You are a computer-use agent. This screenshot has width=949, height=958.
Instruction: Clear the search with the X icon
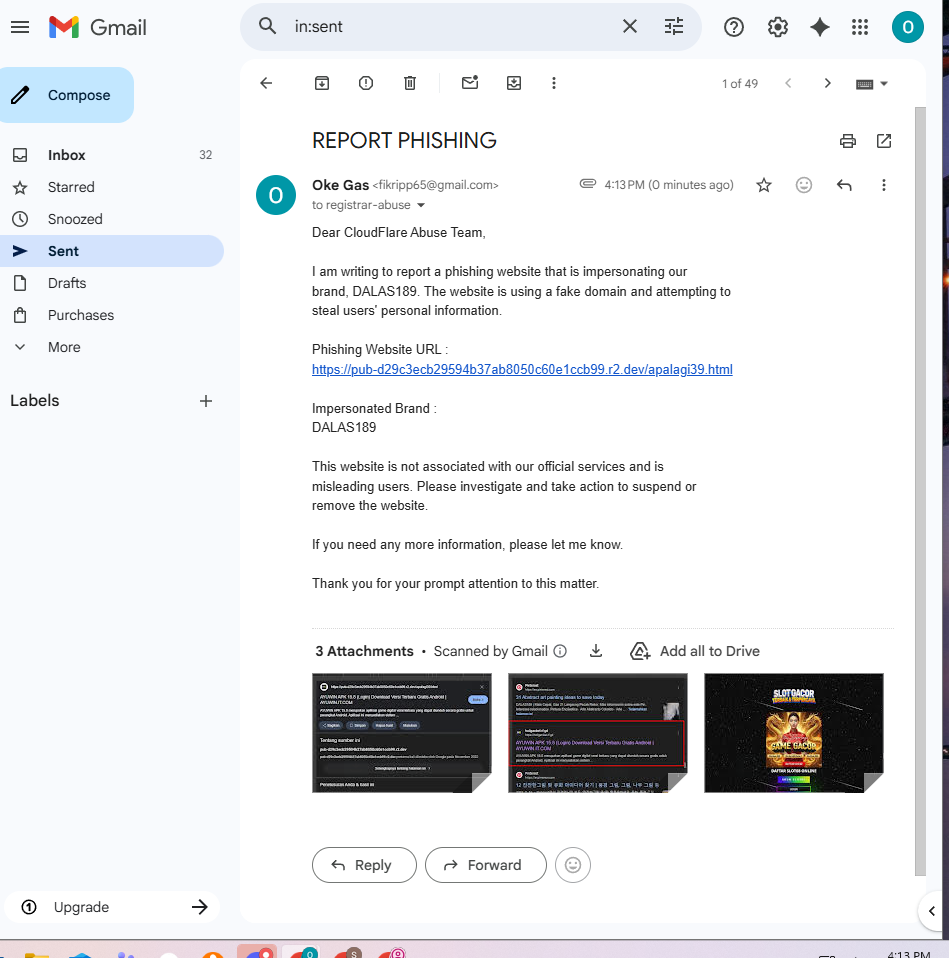click(629, 26)
